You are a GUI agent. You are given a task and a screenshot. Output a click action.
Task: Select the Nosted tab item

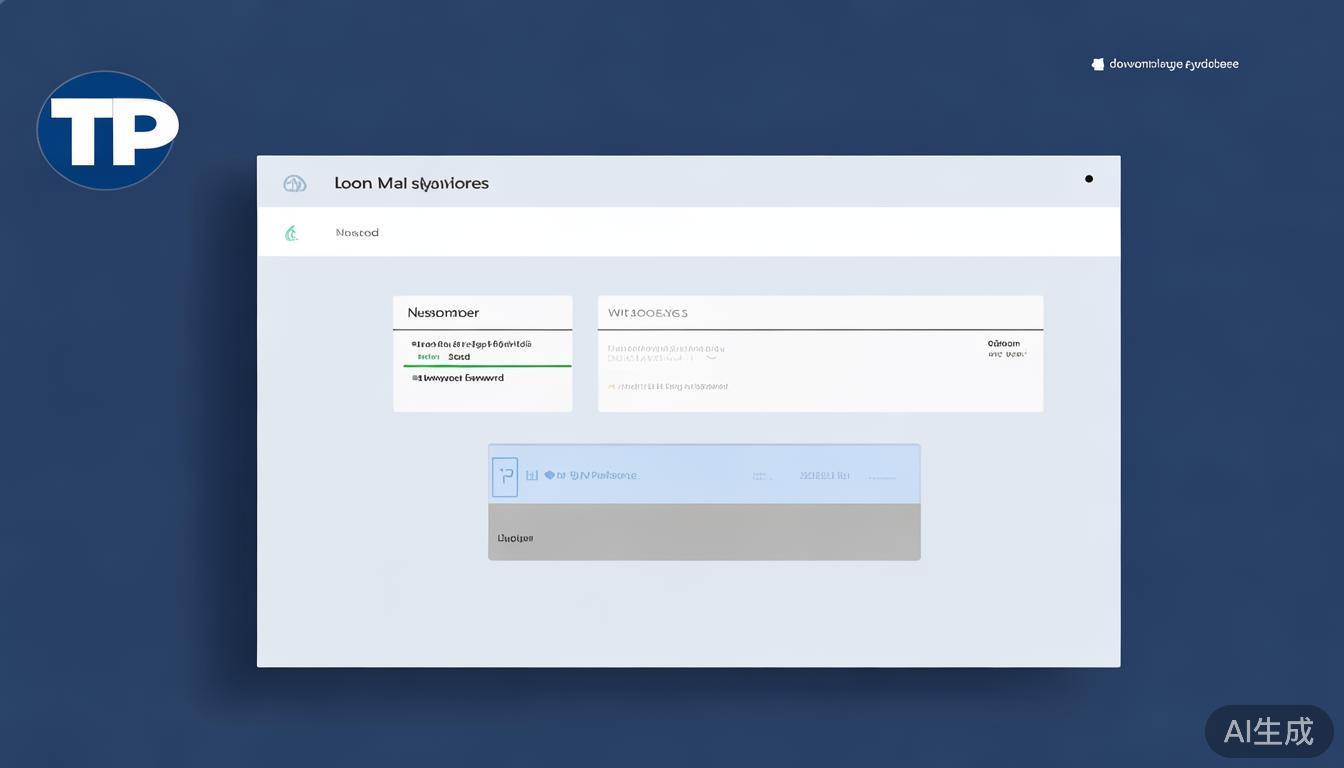[x=357, y=233]
